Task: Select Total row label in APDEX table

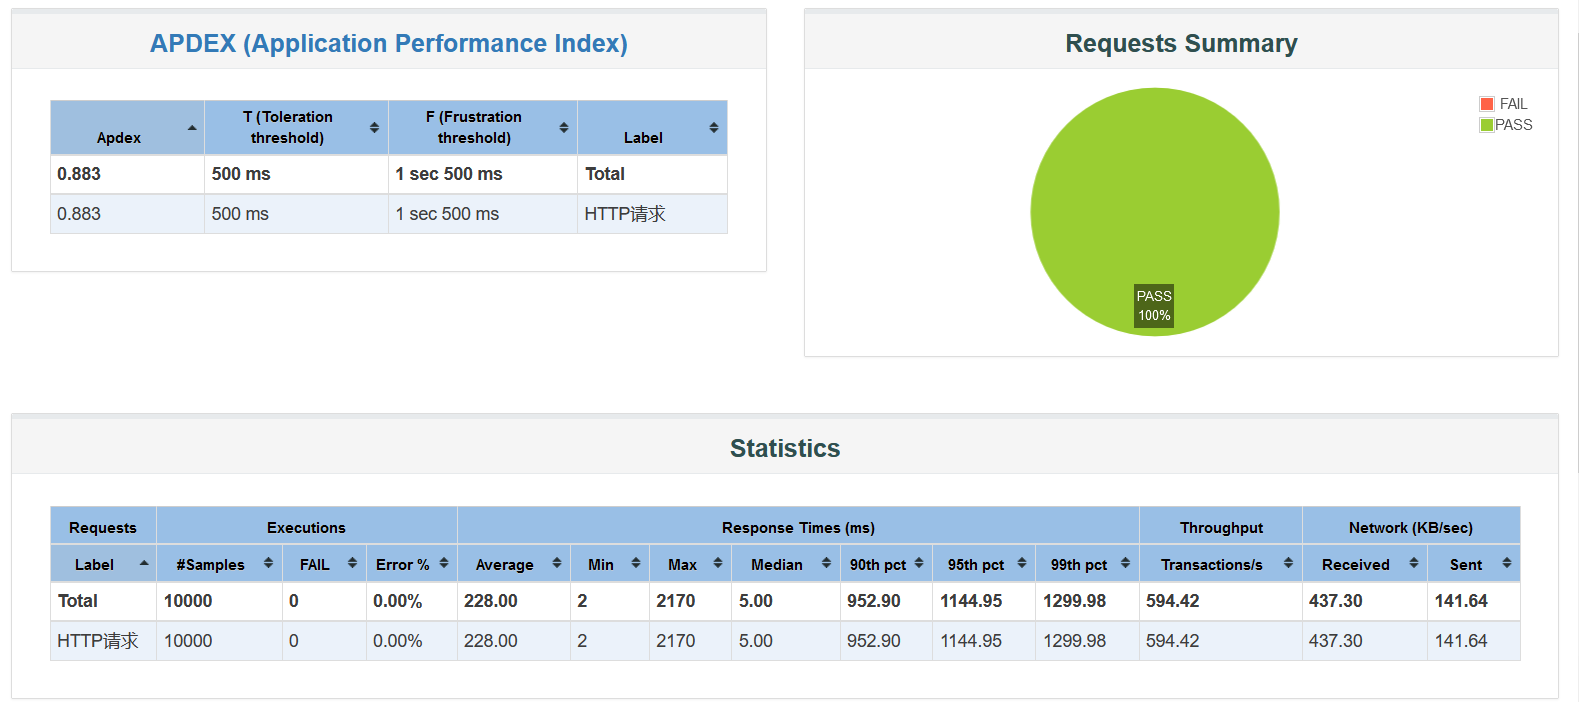Action: [605, 174]
